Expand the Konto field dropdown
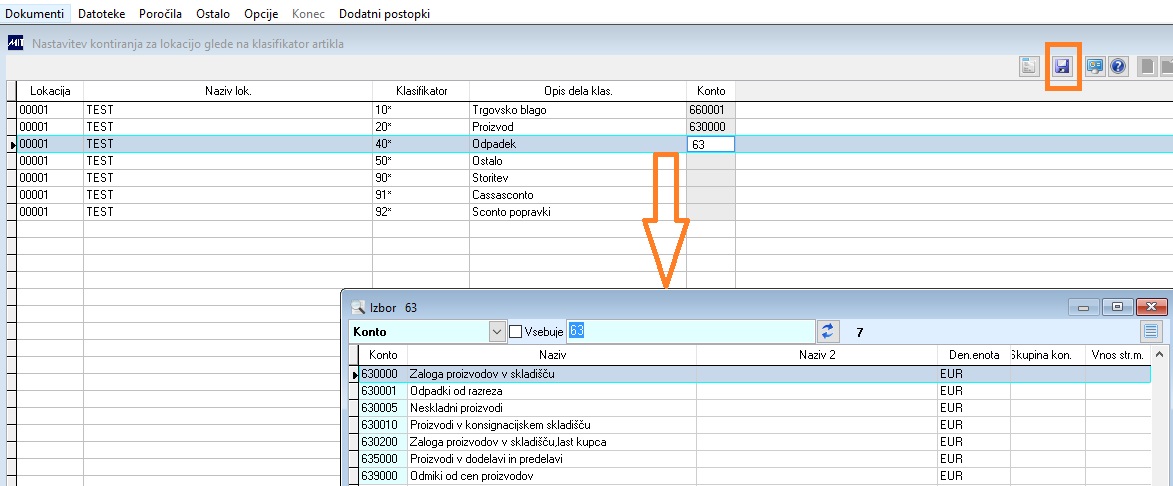Screen dimensions: 1173x486 click(497, 331)
